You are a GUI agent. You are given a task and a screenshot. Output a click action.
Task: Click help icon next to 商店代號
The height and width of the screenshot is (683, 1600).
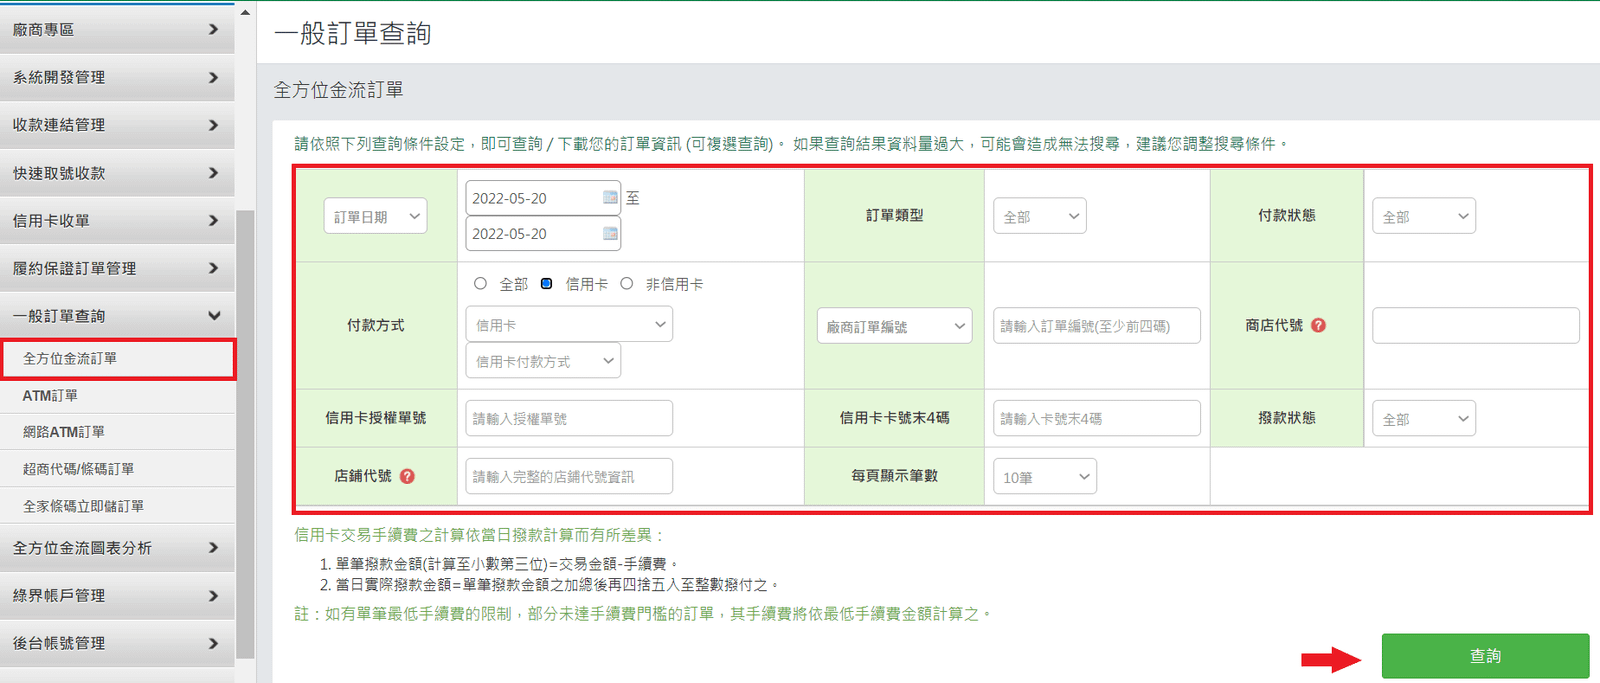(1318, 325)
